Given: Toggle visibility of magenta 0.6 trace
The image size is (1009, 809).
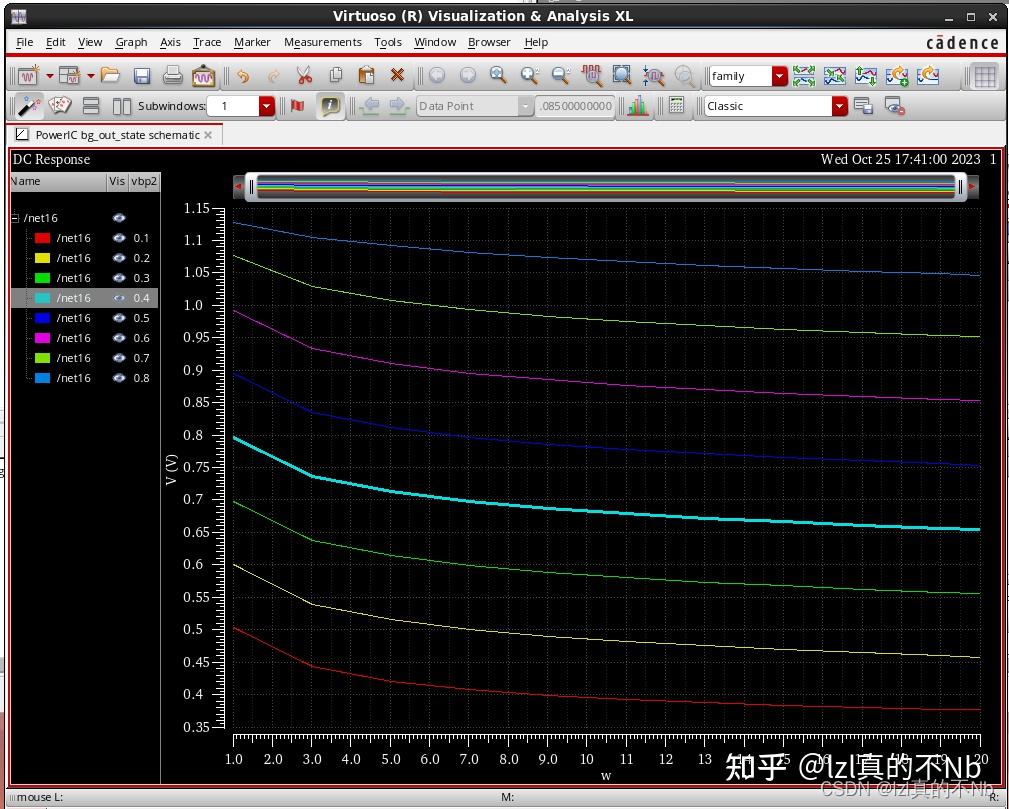Looking at the screenshot, I should coord(119,338).
